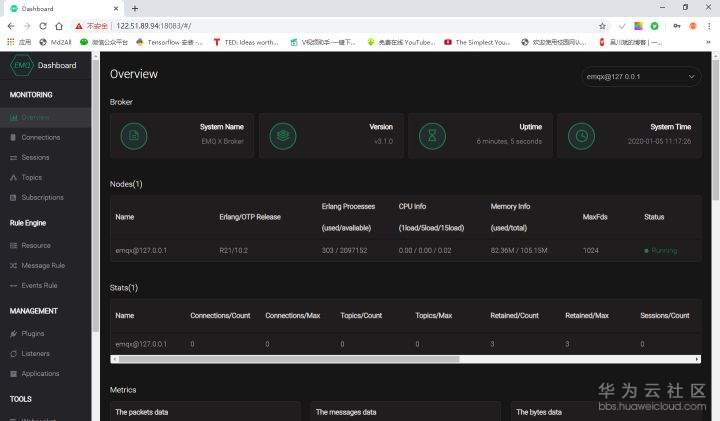720x421 pixels.
Task: Click the Events Rule sidebar icon
Action: (13, 286)
